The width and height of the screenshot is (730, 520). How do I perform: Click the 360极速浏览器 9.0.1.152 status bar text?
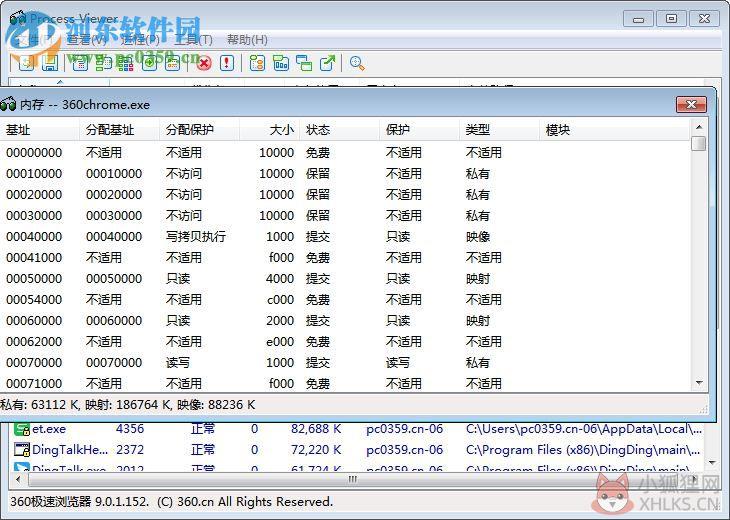point(171,502)
